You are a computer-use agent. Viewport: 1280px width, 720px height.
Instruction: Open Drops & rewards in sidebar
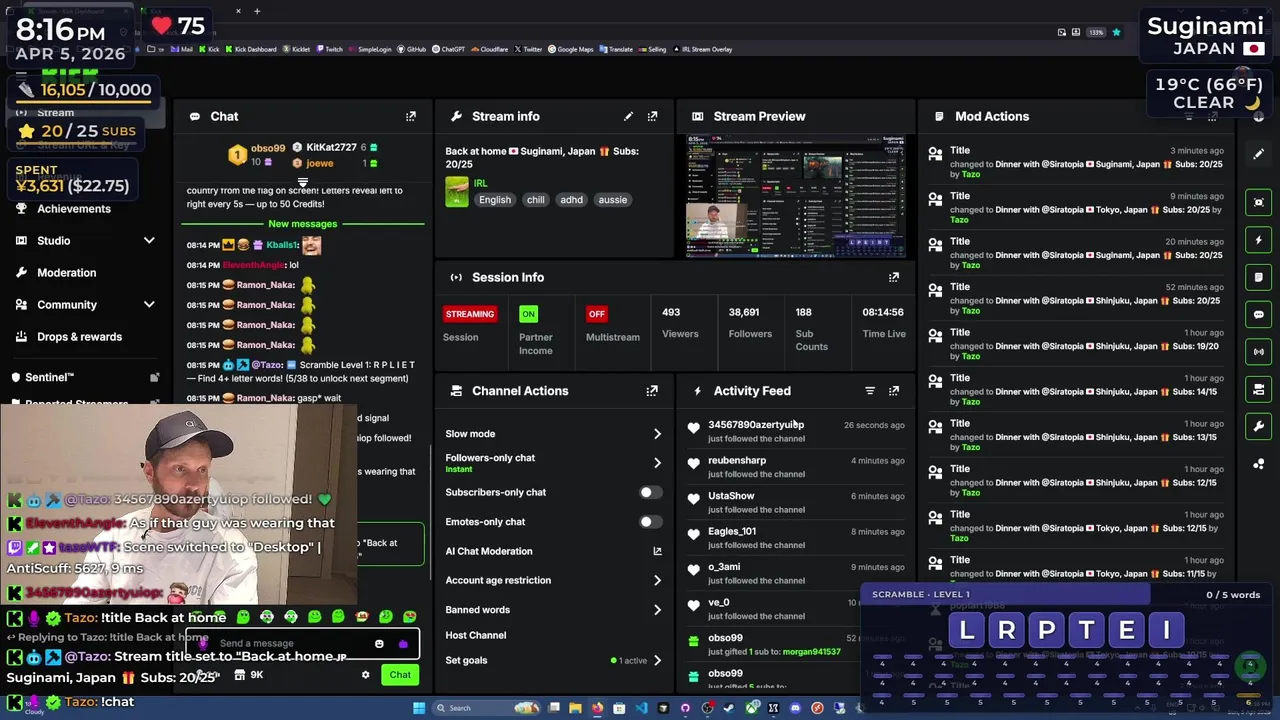pos(79,337)
